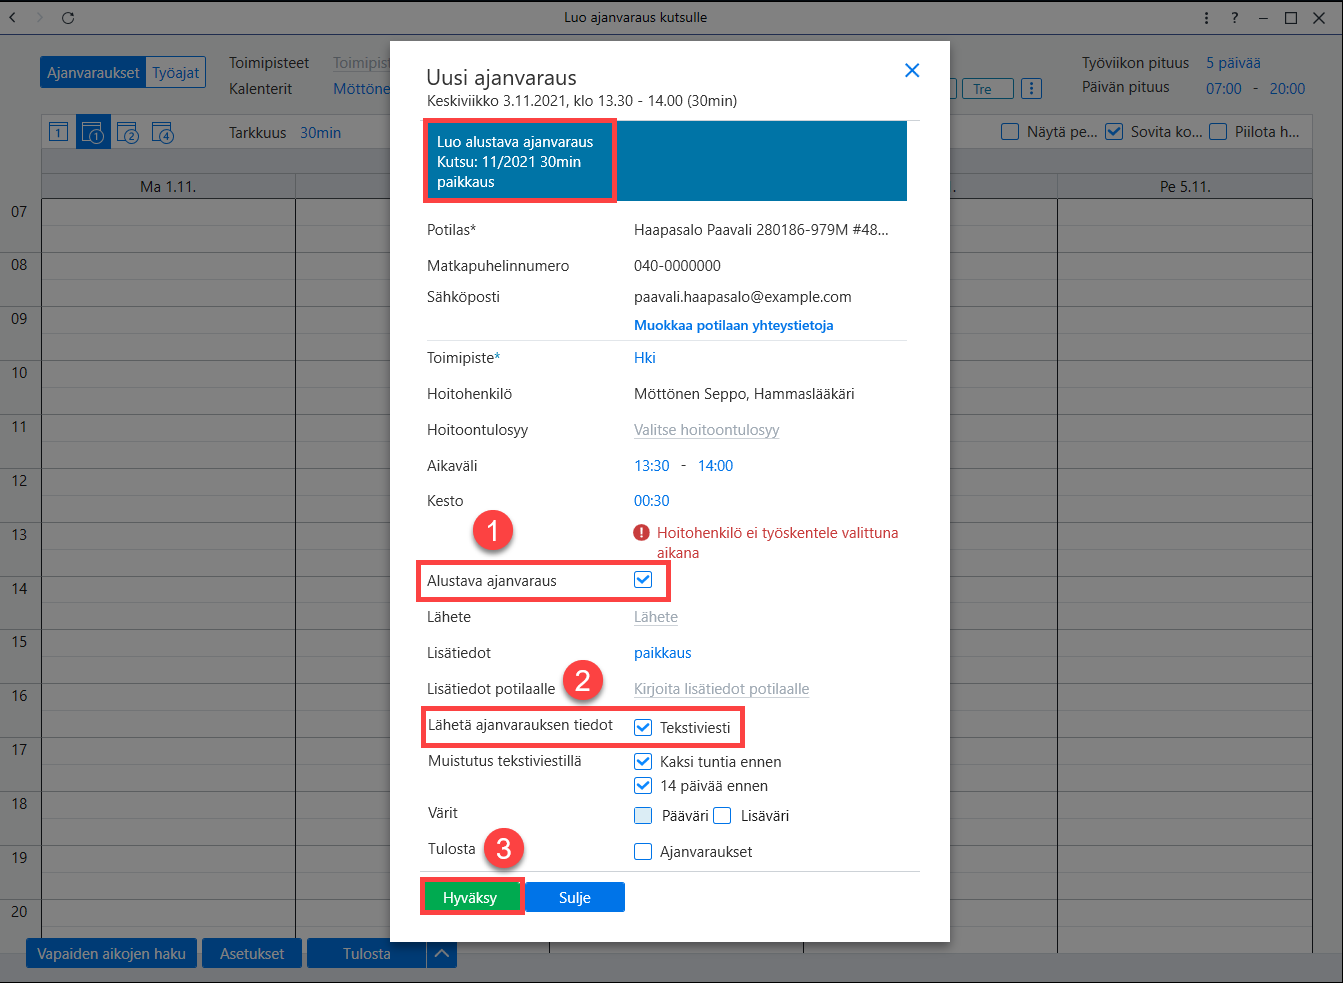Click the refresh icon in title bar
The image size is (1343, 983).
click(x=68, y=17)
